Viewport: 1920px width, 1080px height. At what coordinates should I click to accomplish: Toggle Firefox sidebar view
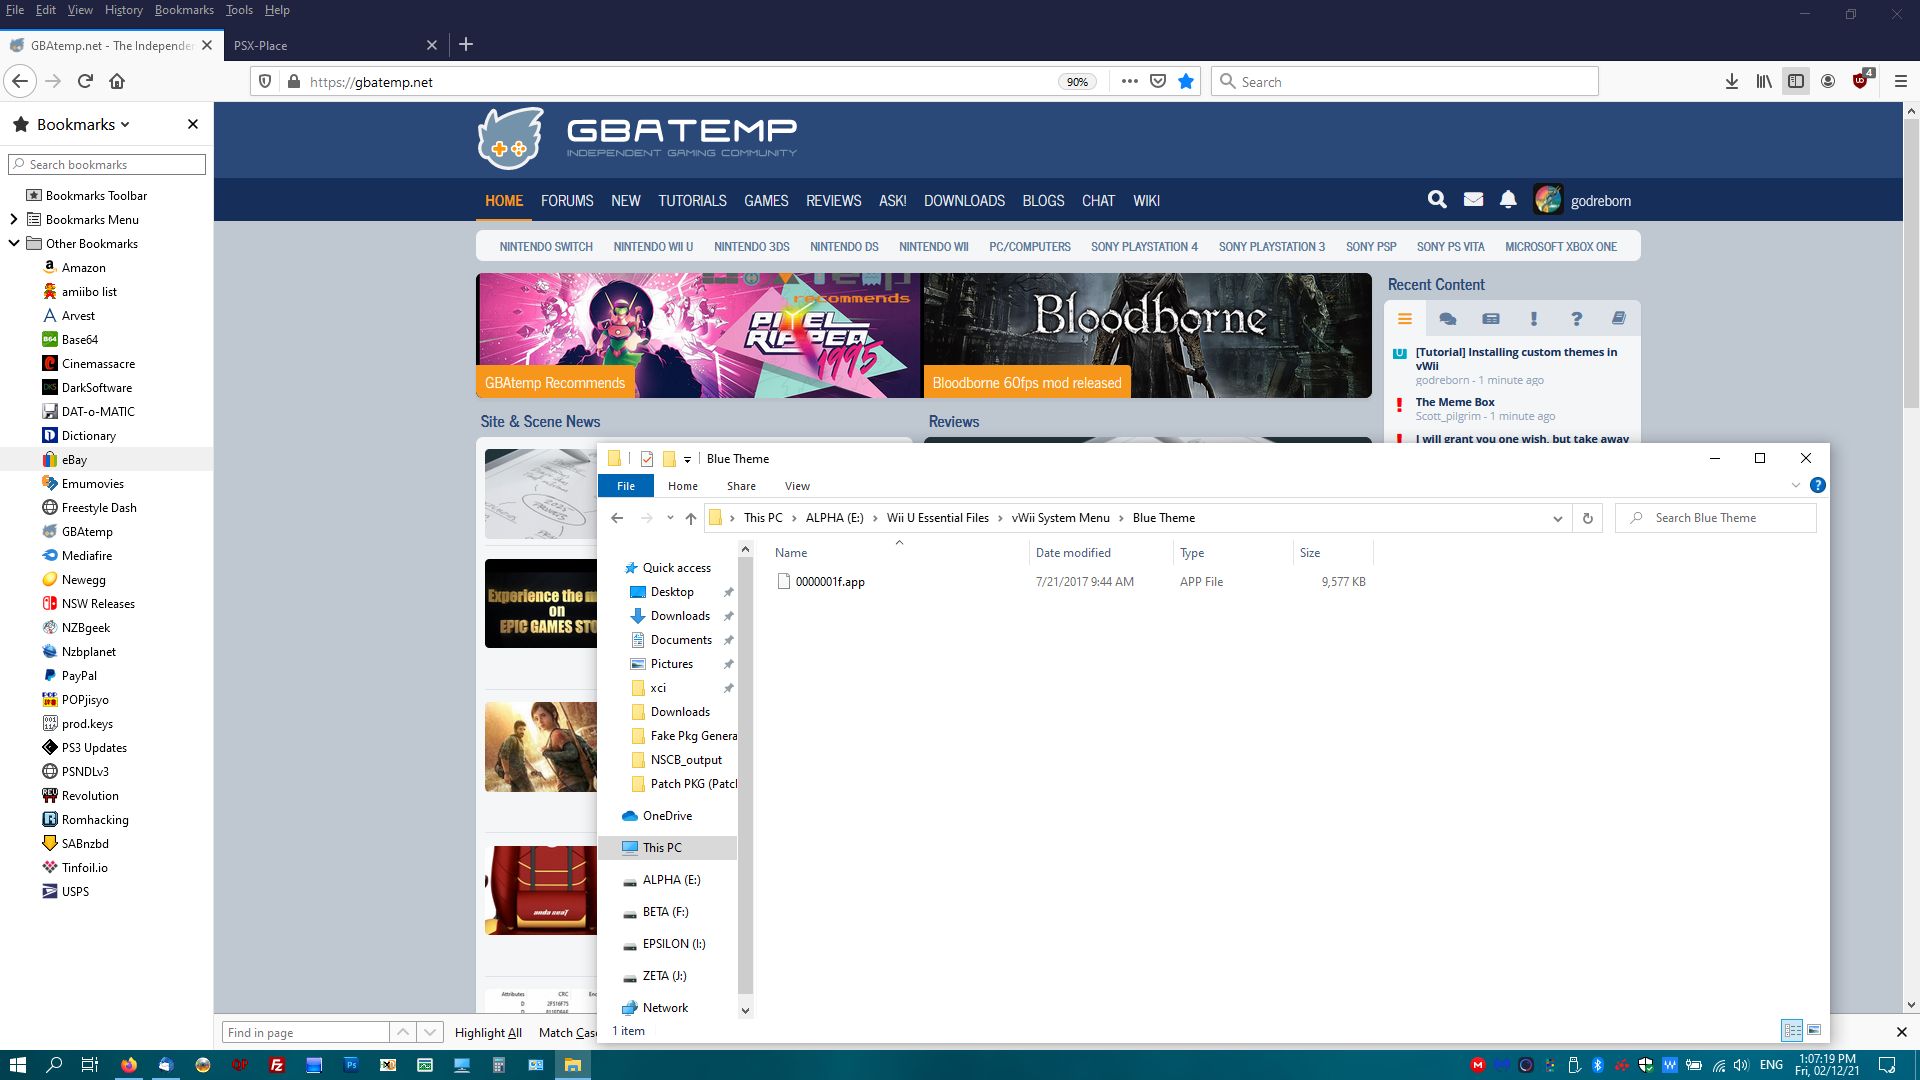[x=1796, y=81]
